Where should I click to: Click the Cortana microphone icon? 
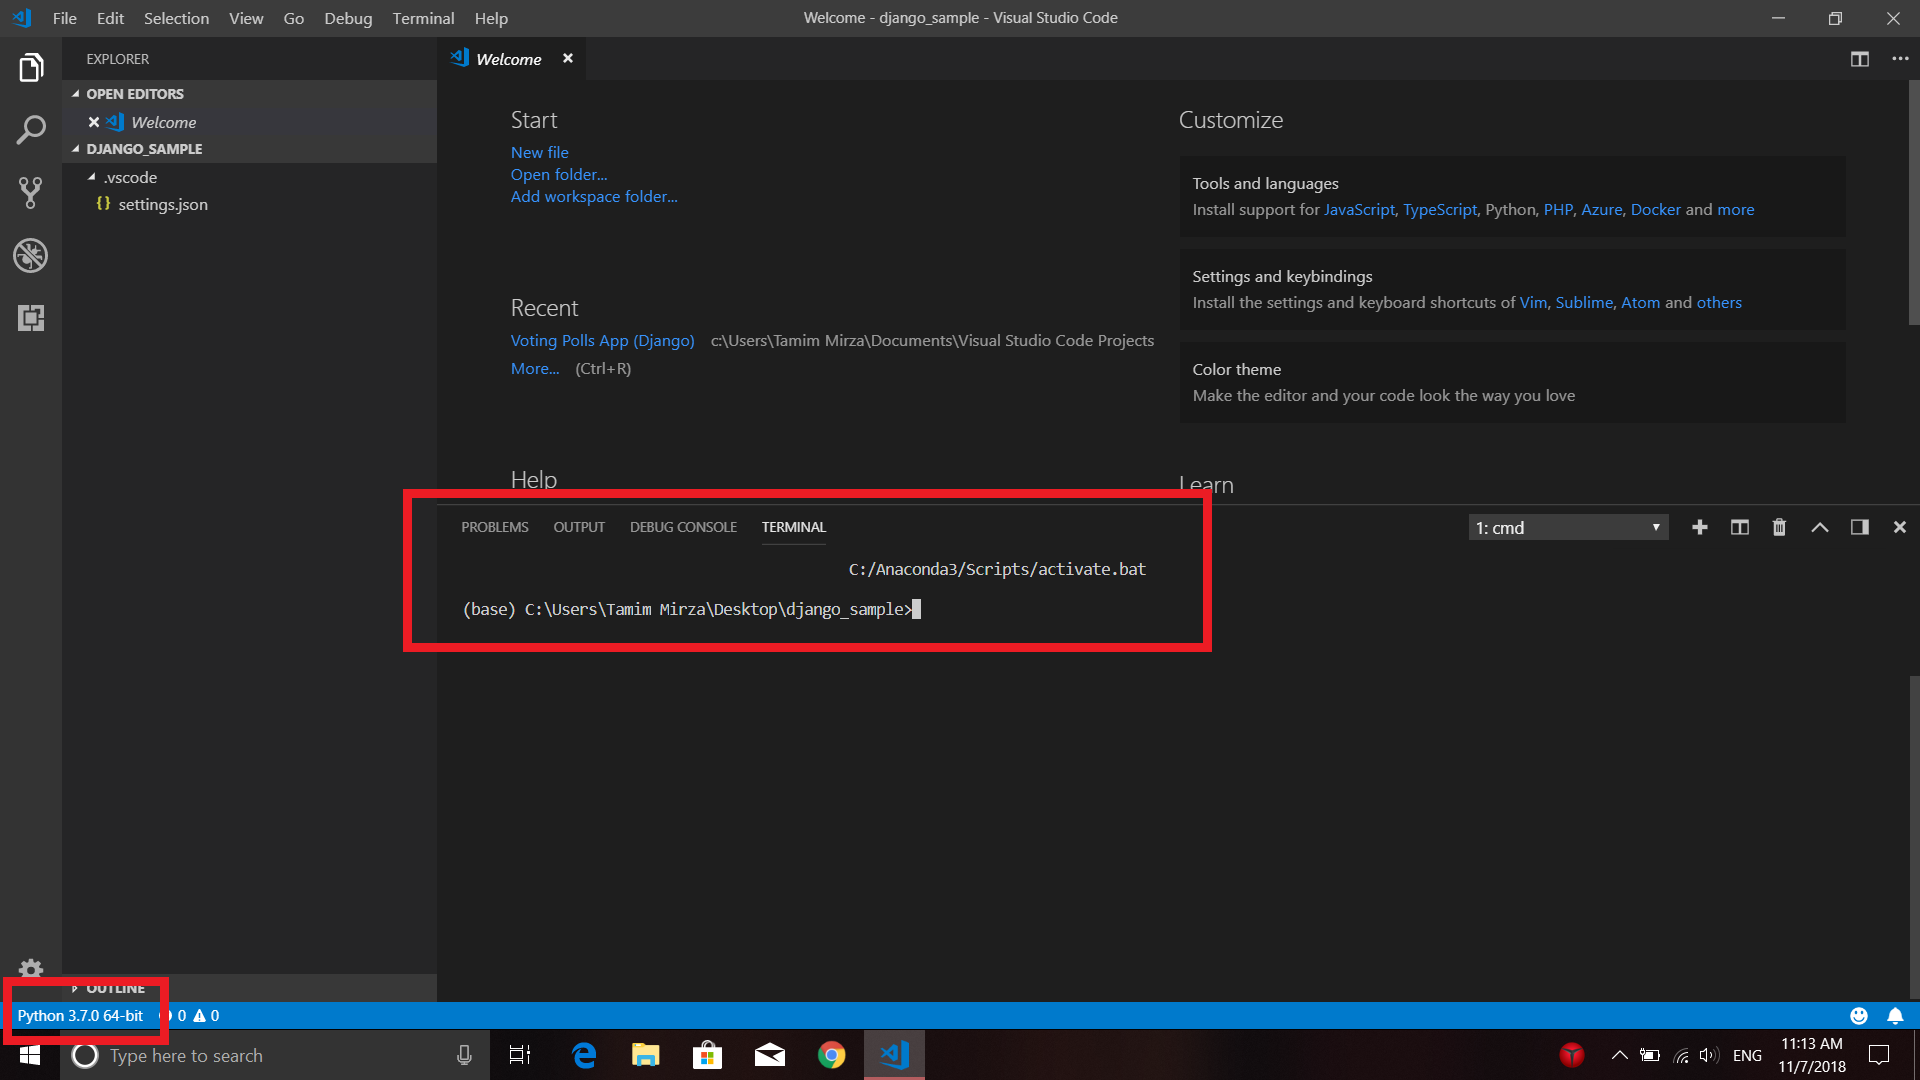pyautogui.click(x=464, y=1055)
